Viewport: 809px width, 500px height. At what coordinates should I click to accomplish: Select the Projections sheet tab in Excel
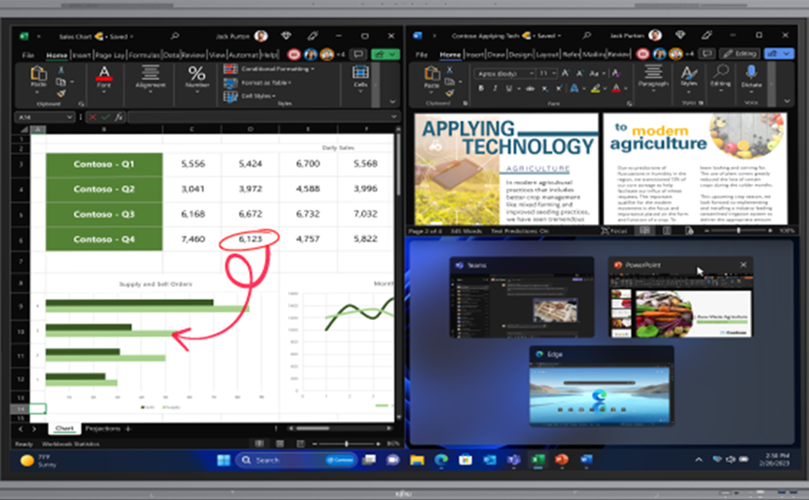point(101,428)
